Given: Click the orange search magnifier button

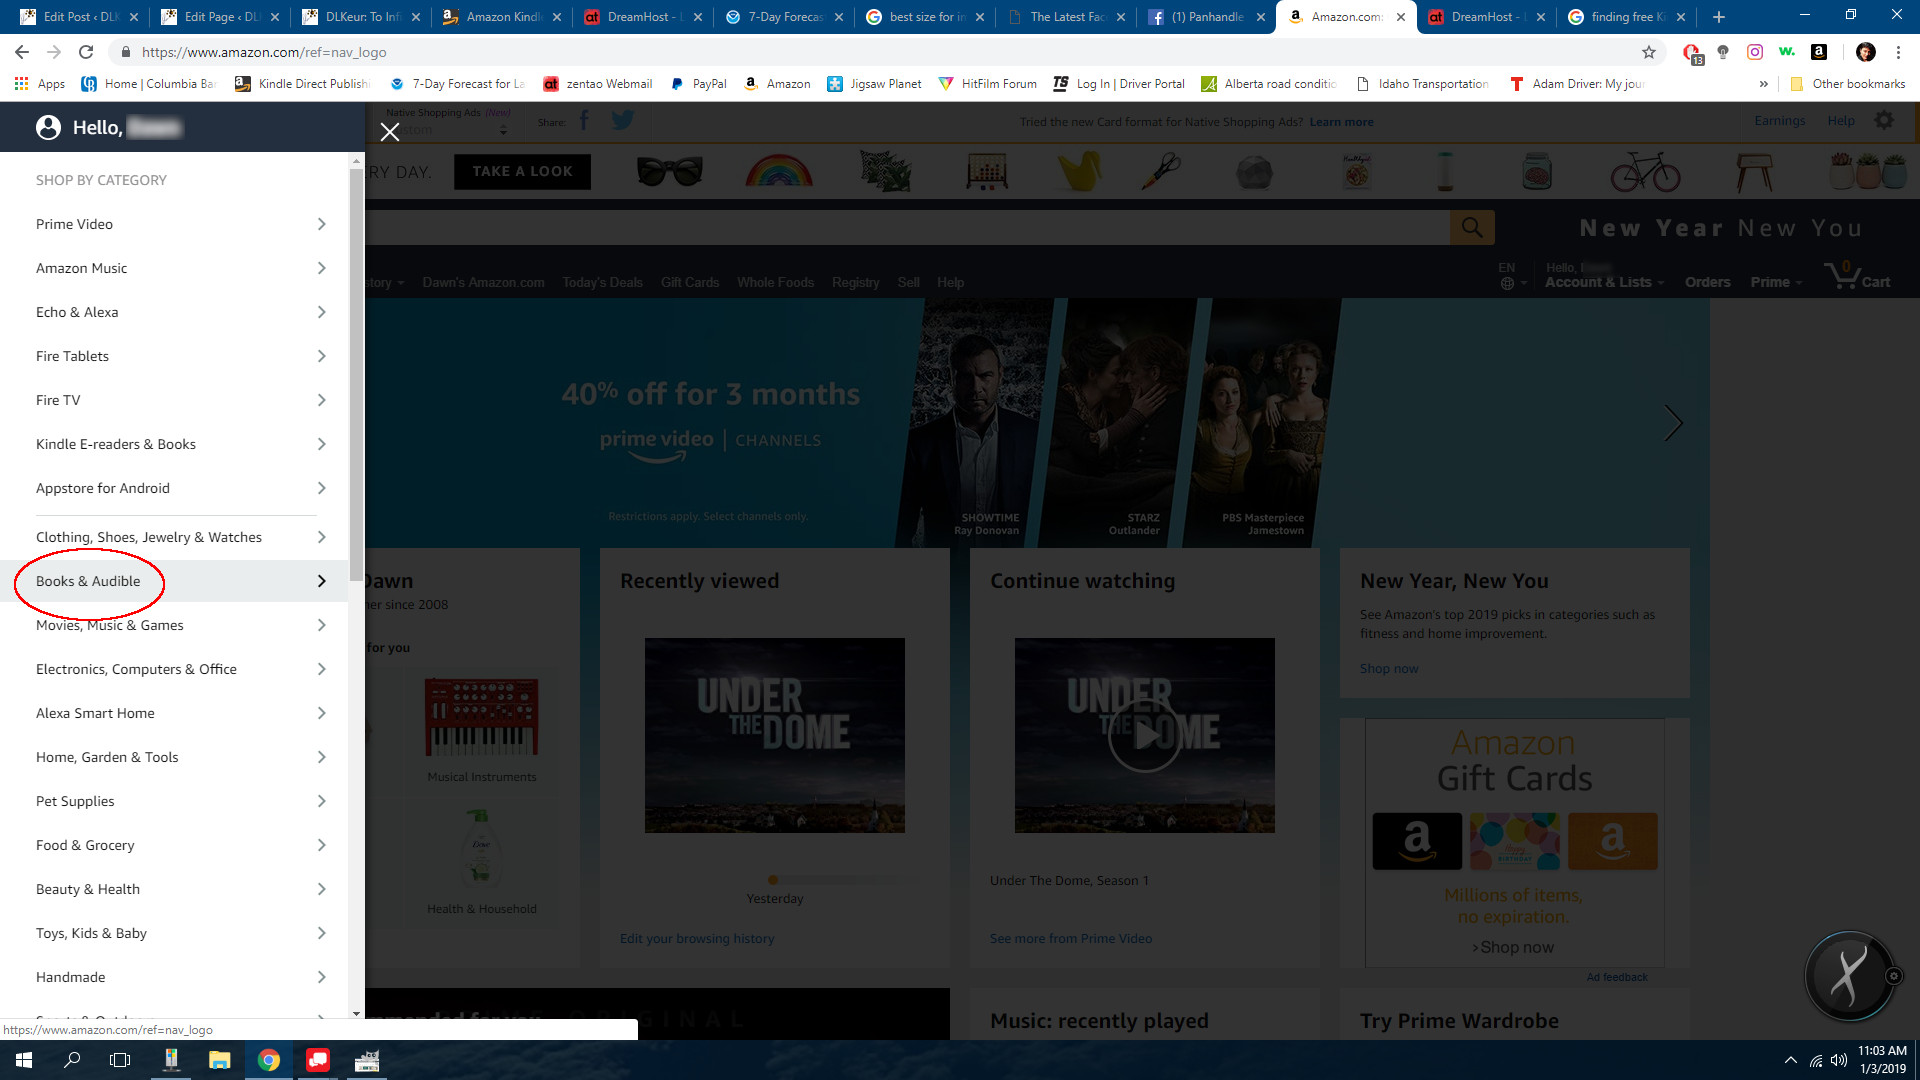Looking at the screenshot, I should (x=1472, y=228).
